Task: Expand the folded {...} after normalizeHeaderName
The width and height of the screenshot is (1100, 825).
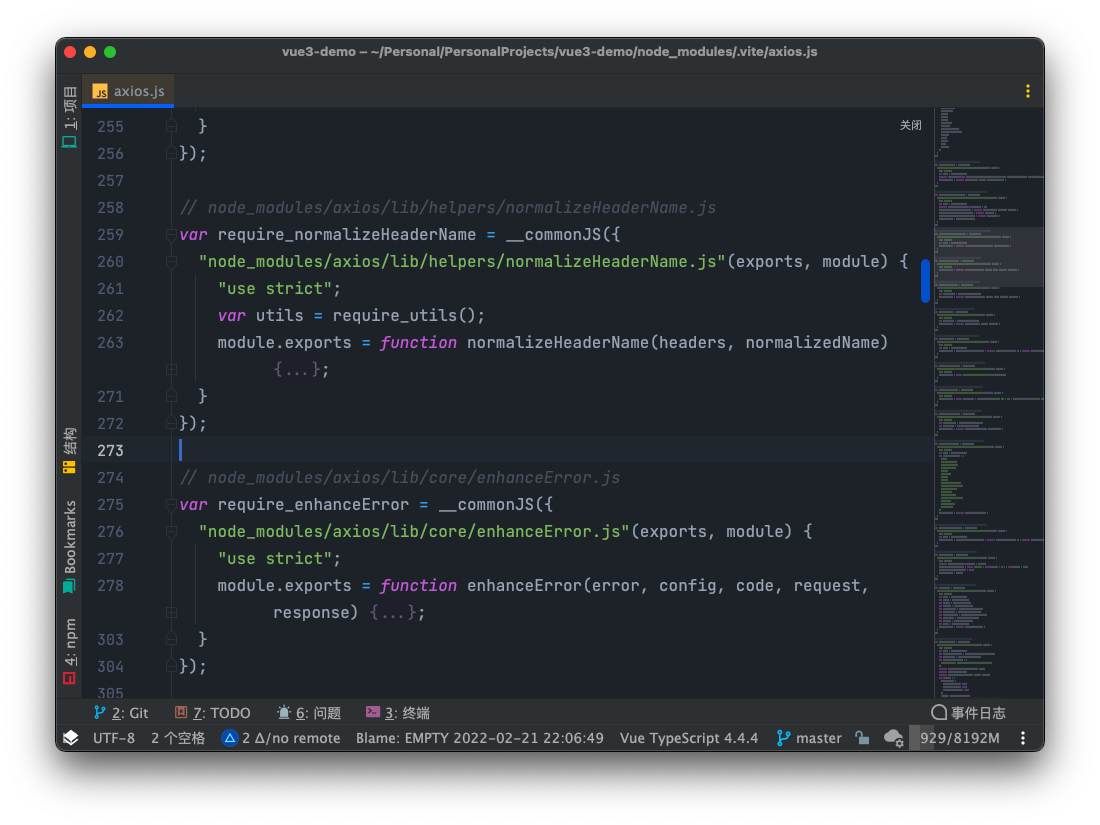Action: pyautogui.click(x=297, y=369)
